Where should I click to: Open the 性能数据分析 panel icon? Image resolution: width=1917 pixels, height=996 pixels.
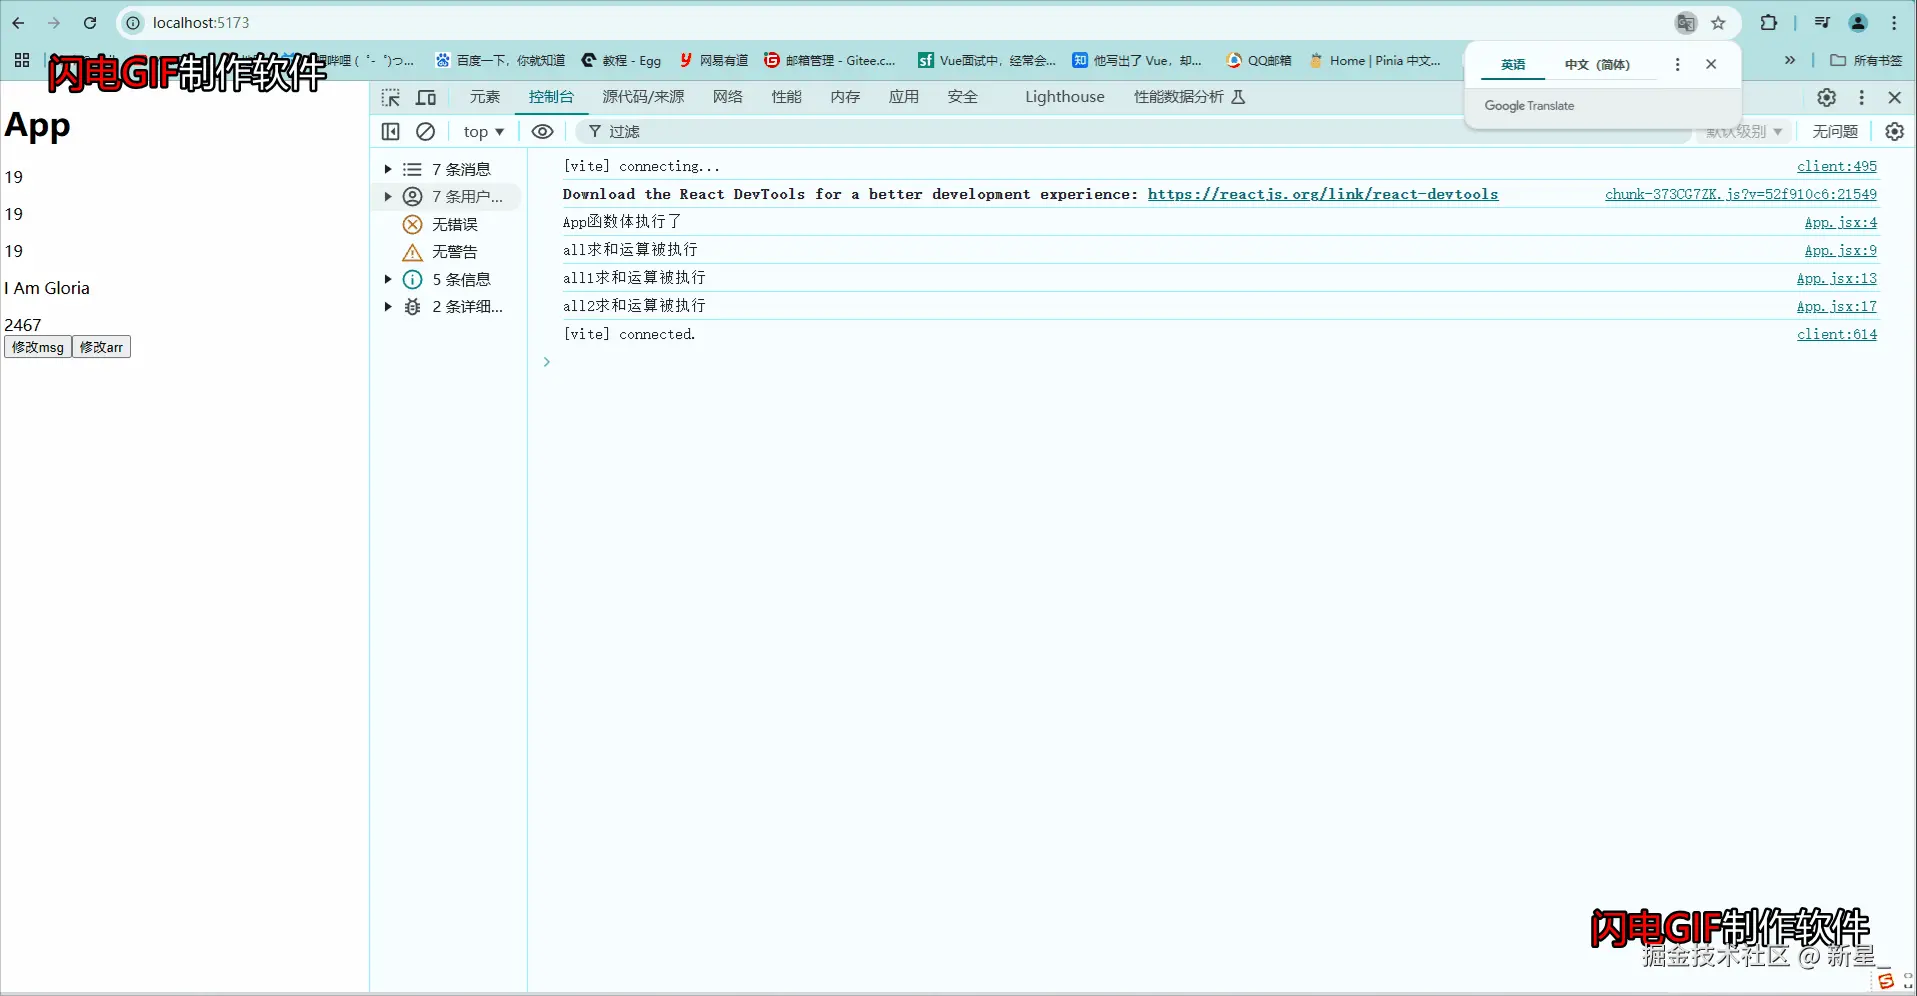click(1238, 97)
